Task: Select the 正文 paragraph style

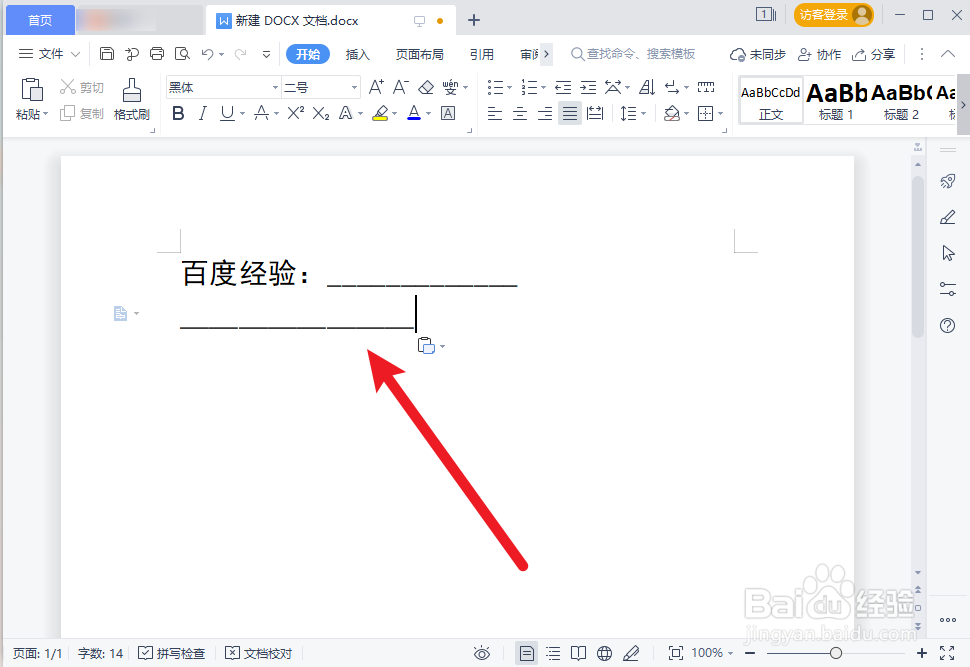Action: 770,100
